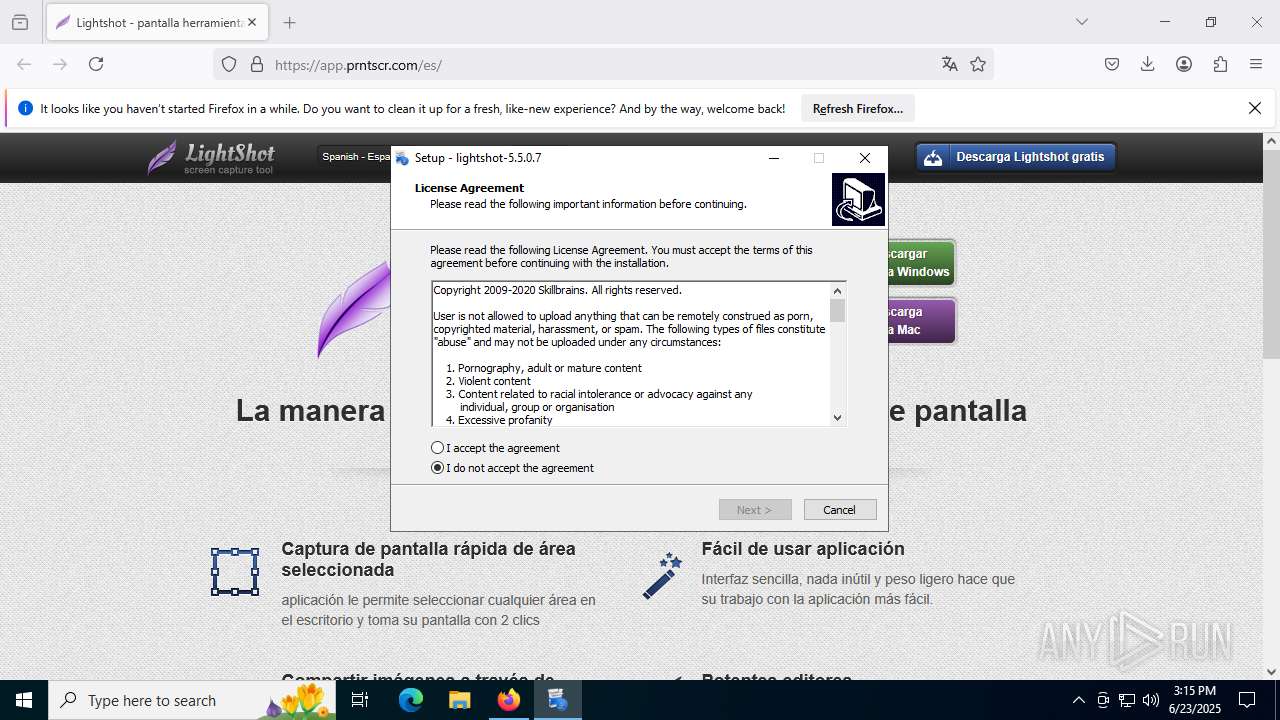The width and height of the screenshot is (1280, 720).
Task: Click the installer computer icon in Setup header
Action: coord(858,199)
